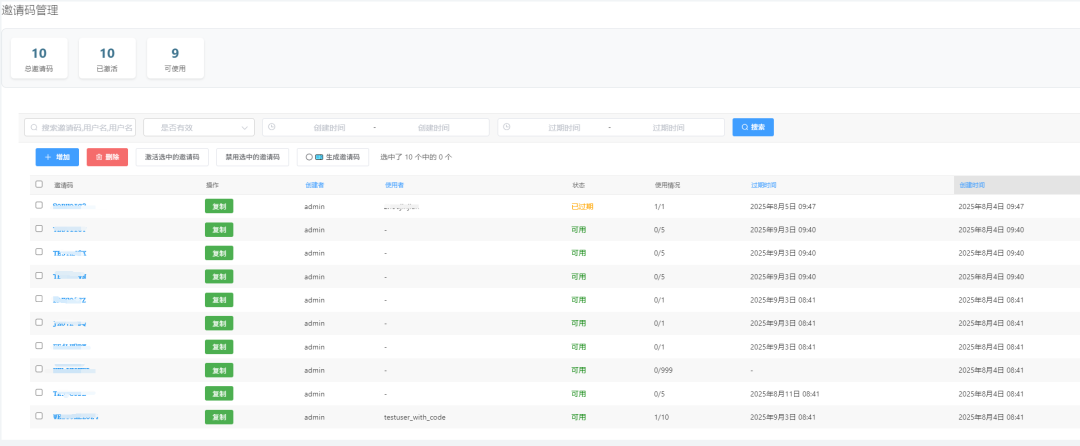
Task: Click the 禁用选中的邀请码 button
Action: [x=253, y=157]
